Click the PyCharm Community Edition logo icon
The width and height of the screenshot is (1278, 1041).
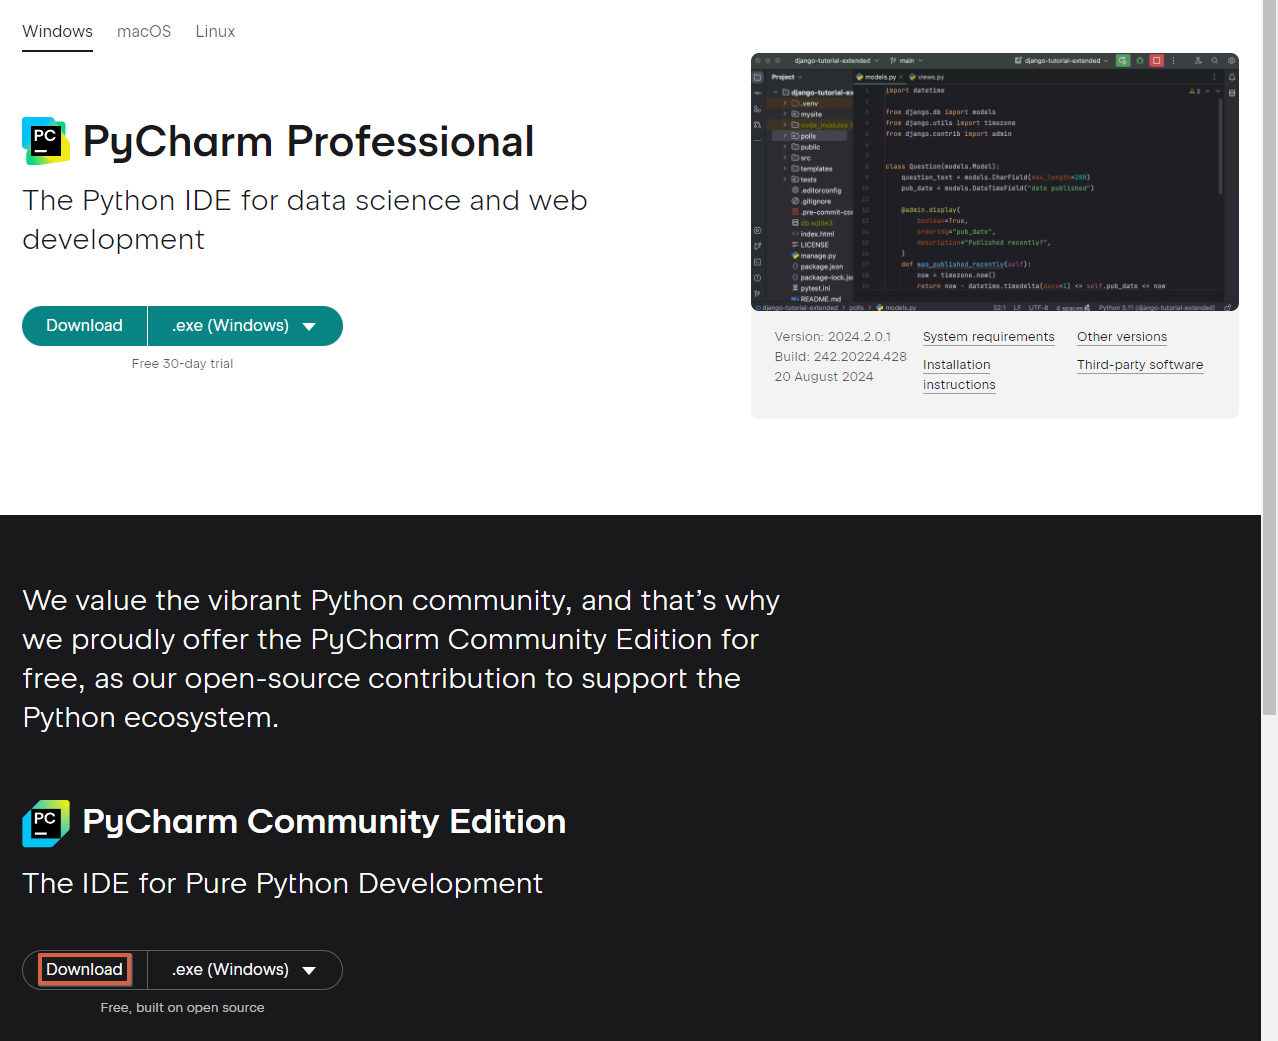click(46, 823)
